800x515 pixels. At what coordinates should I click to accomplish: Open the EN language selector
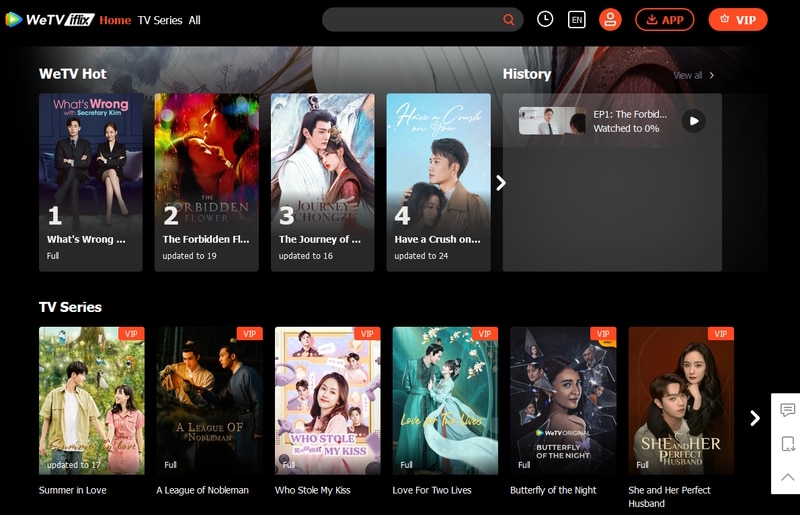(x=577, y=20)
